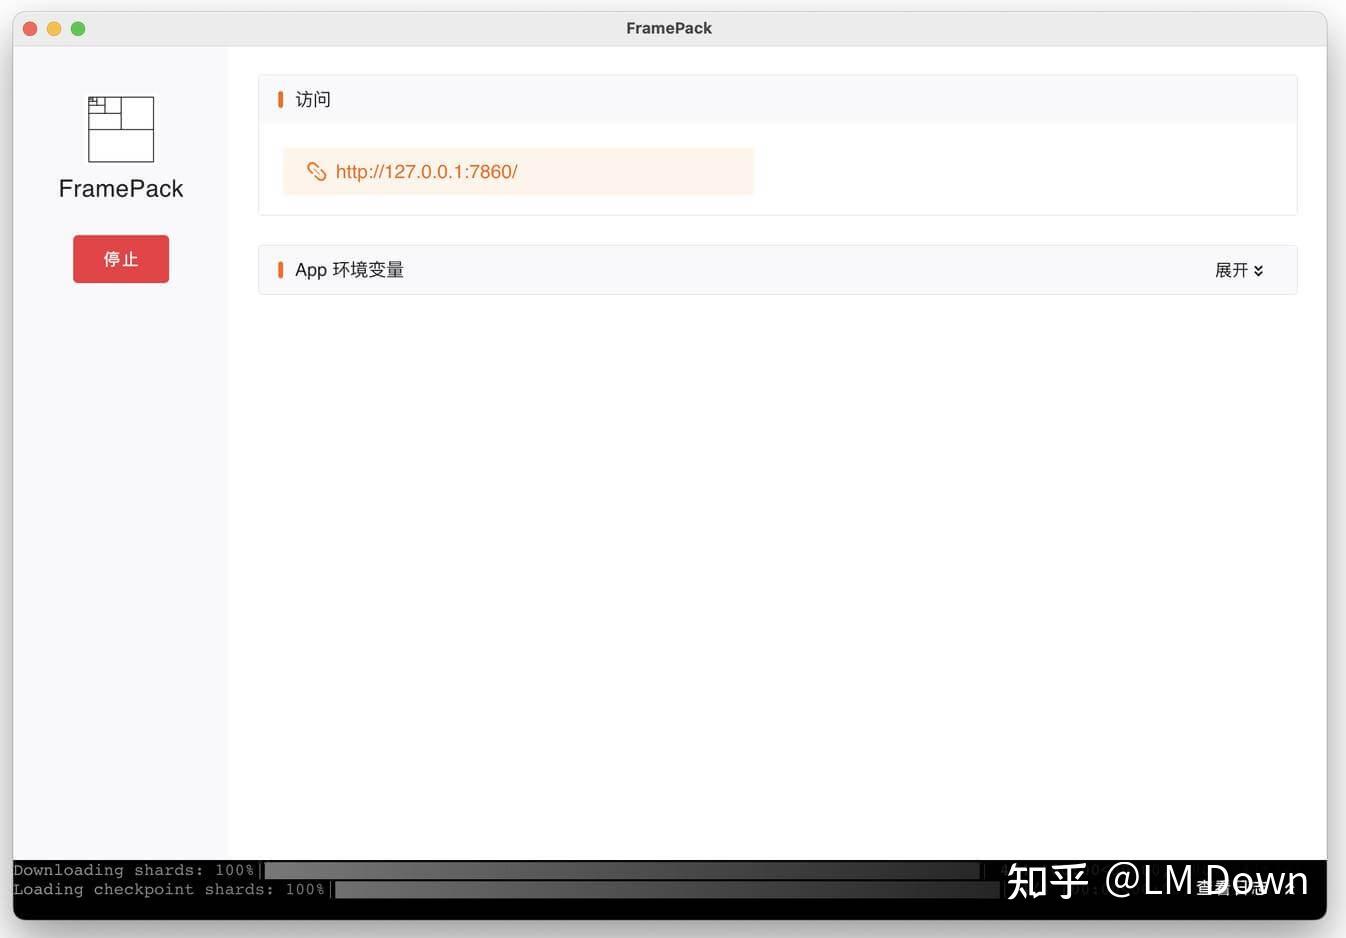
Task: Click the FramePack logo icon in the sidebar
Action: pos(121,128)
